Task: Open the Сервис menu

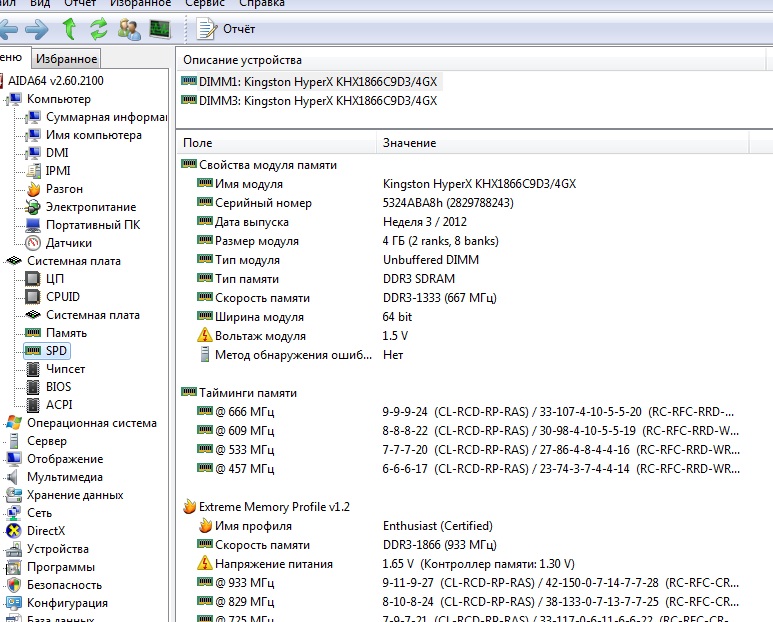Action: point(205,3)
